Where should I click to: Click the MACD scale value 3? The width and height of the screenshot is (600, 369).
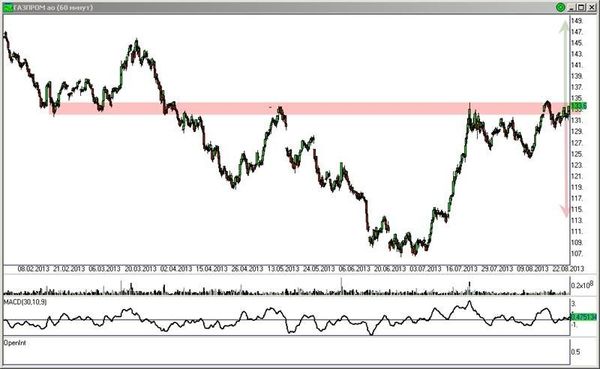(x=574, y=304)
